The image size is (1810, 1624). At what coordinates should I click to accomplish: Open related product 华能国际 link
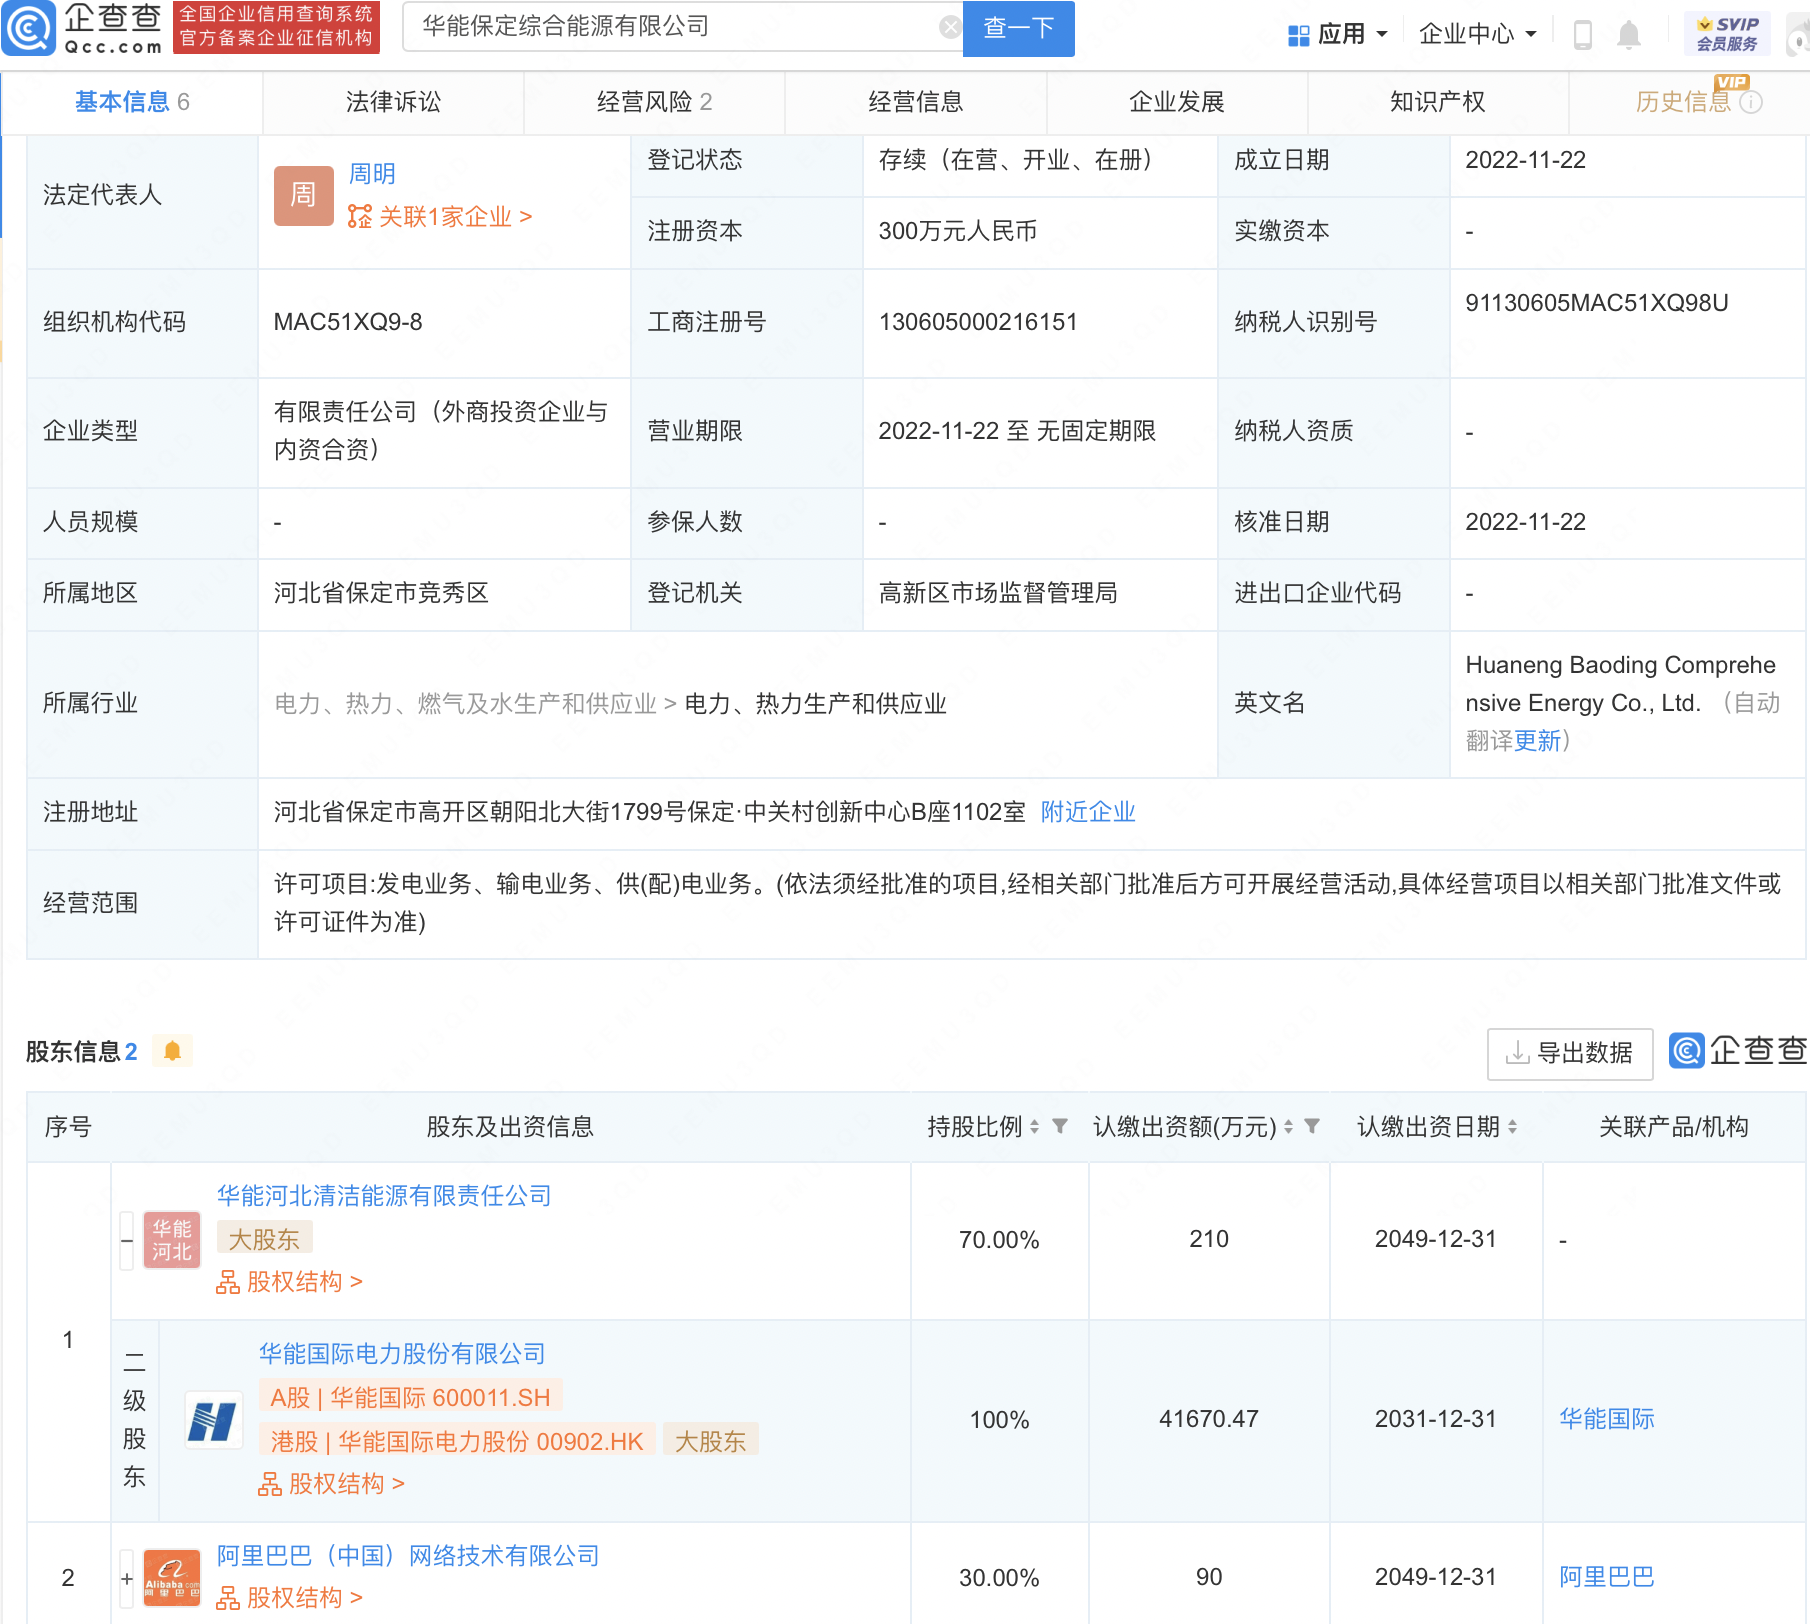(1607, 1419)
